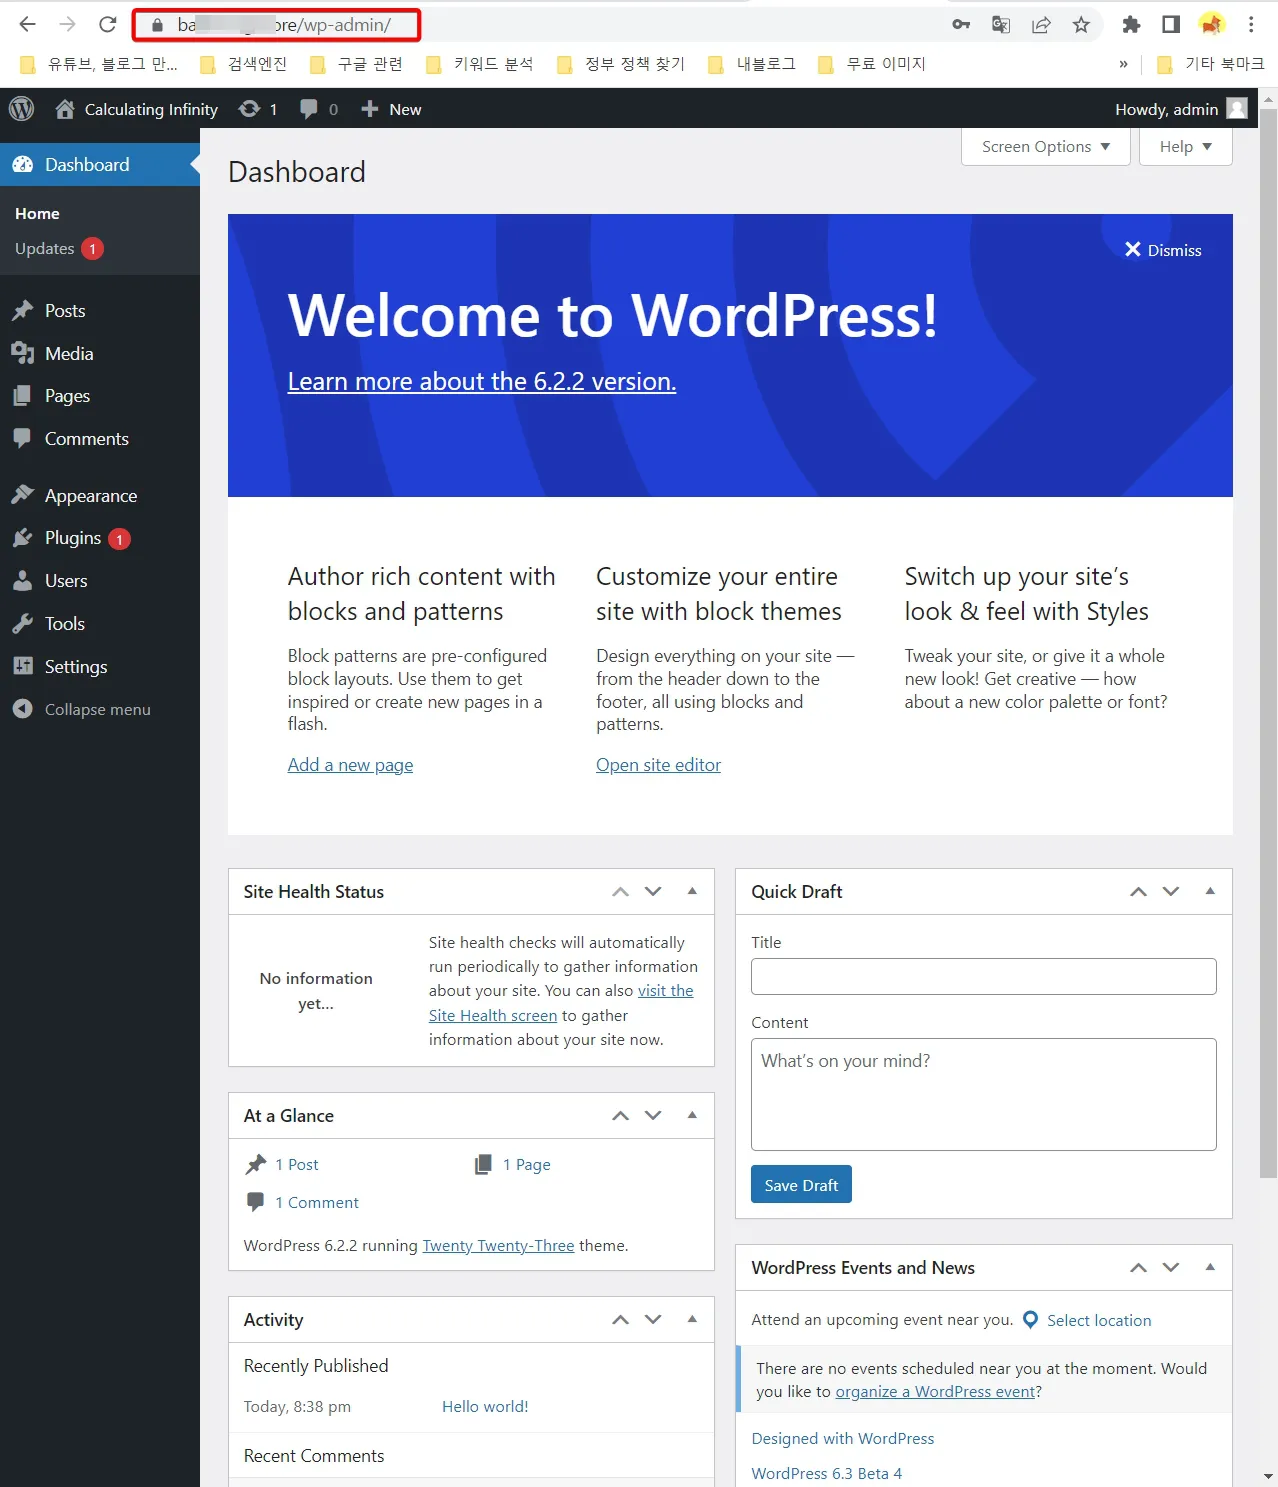1278x1487 pixels.
Task: Click the Add a new page link
Action: click(350, 765)
